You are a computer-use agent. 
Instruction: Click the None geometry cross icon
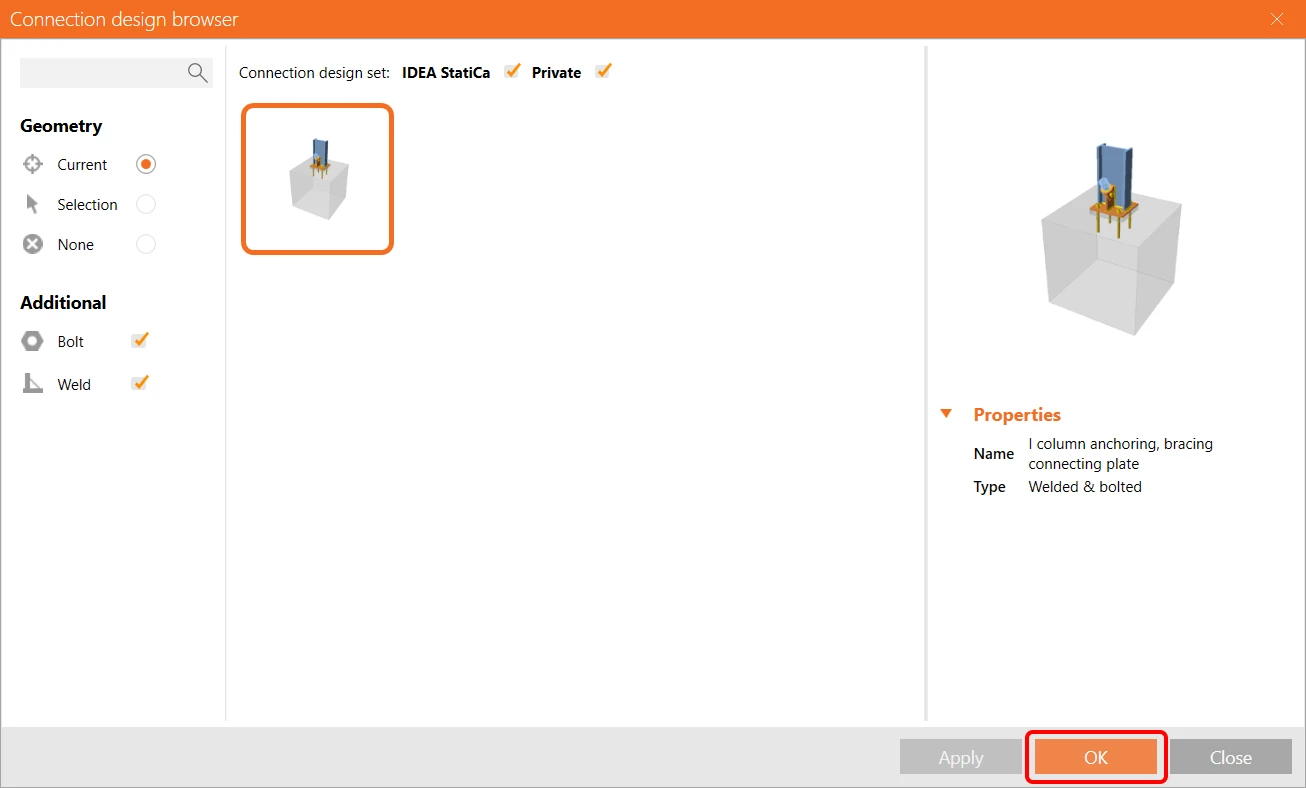coord(33,244)
